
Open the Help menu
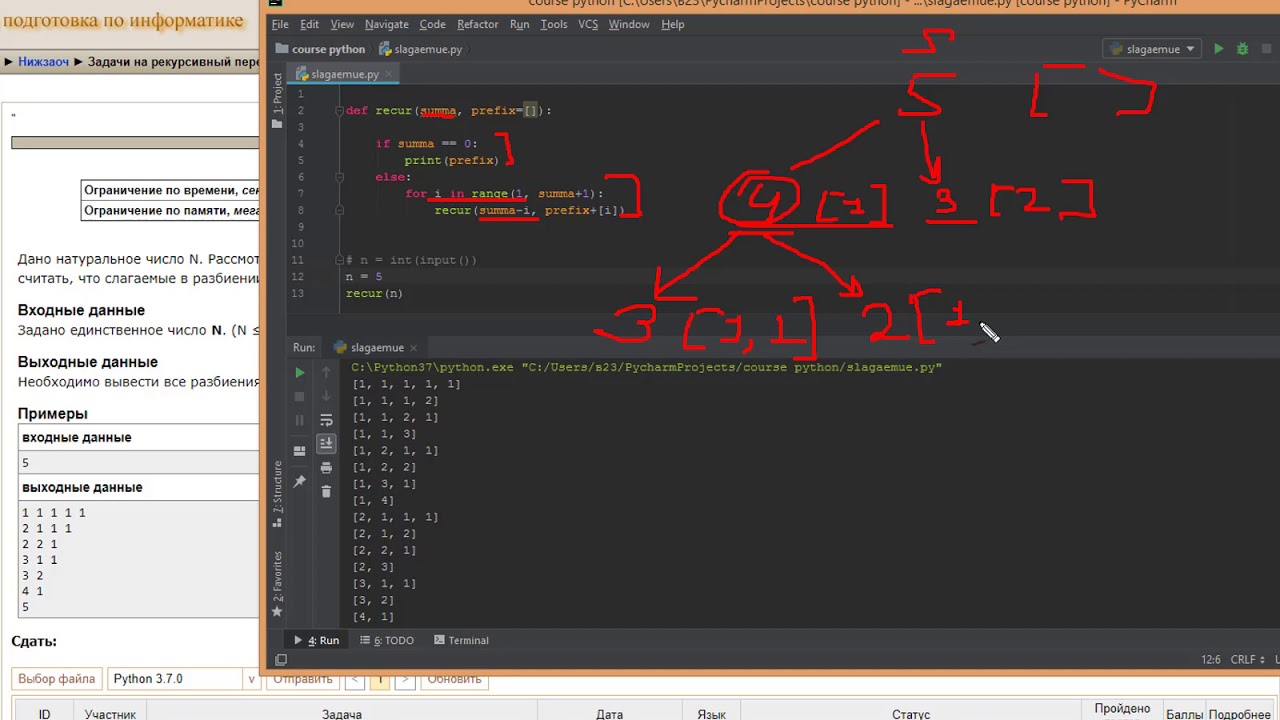673,24
